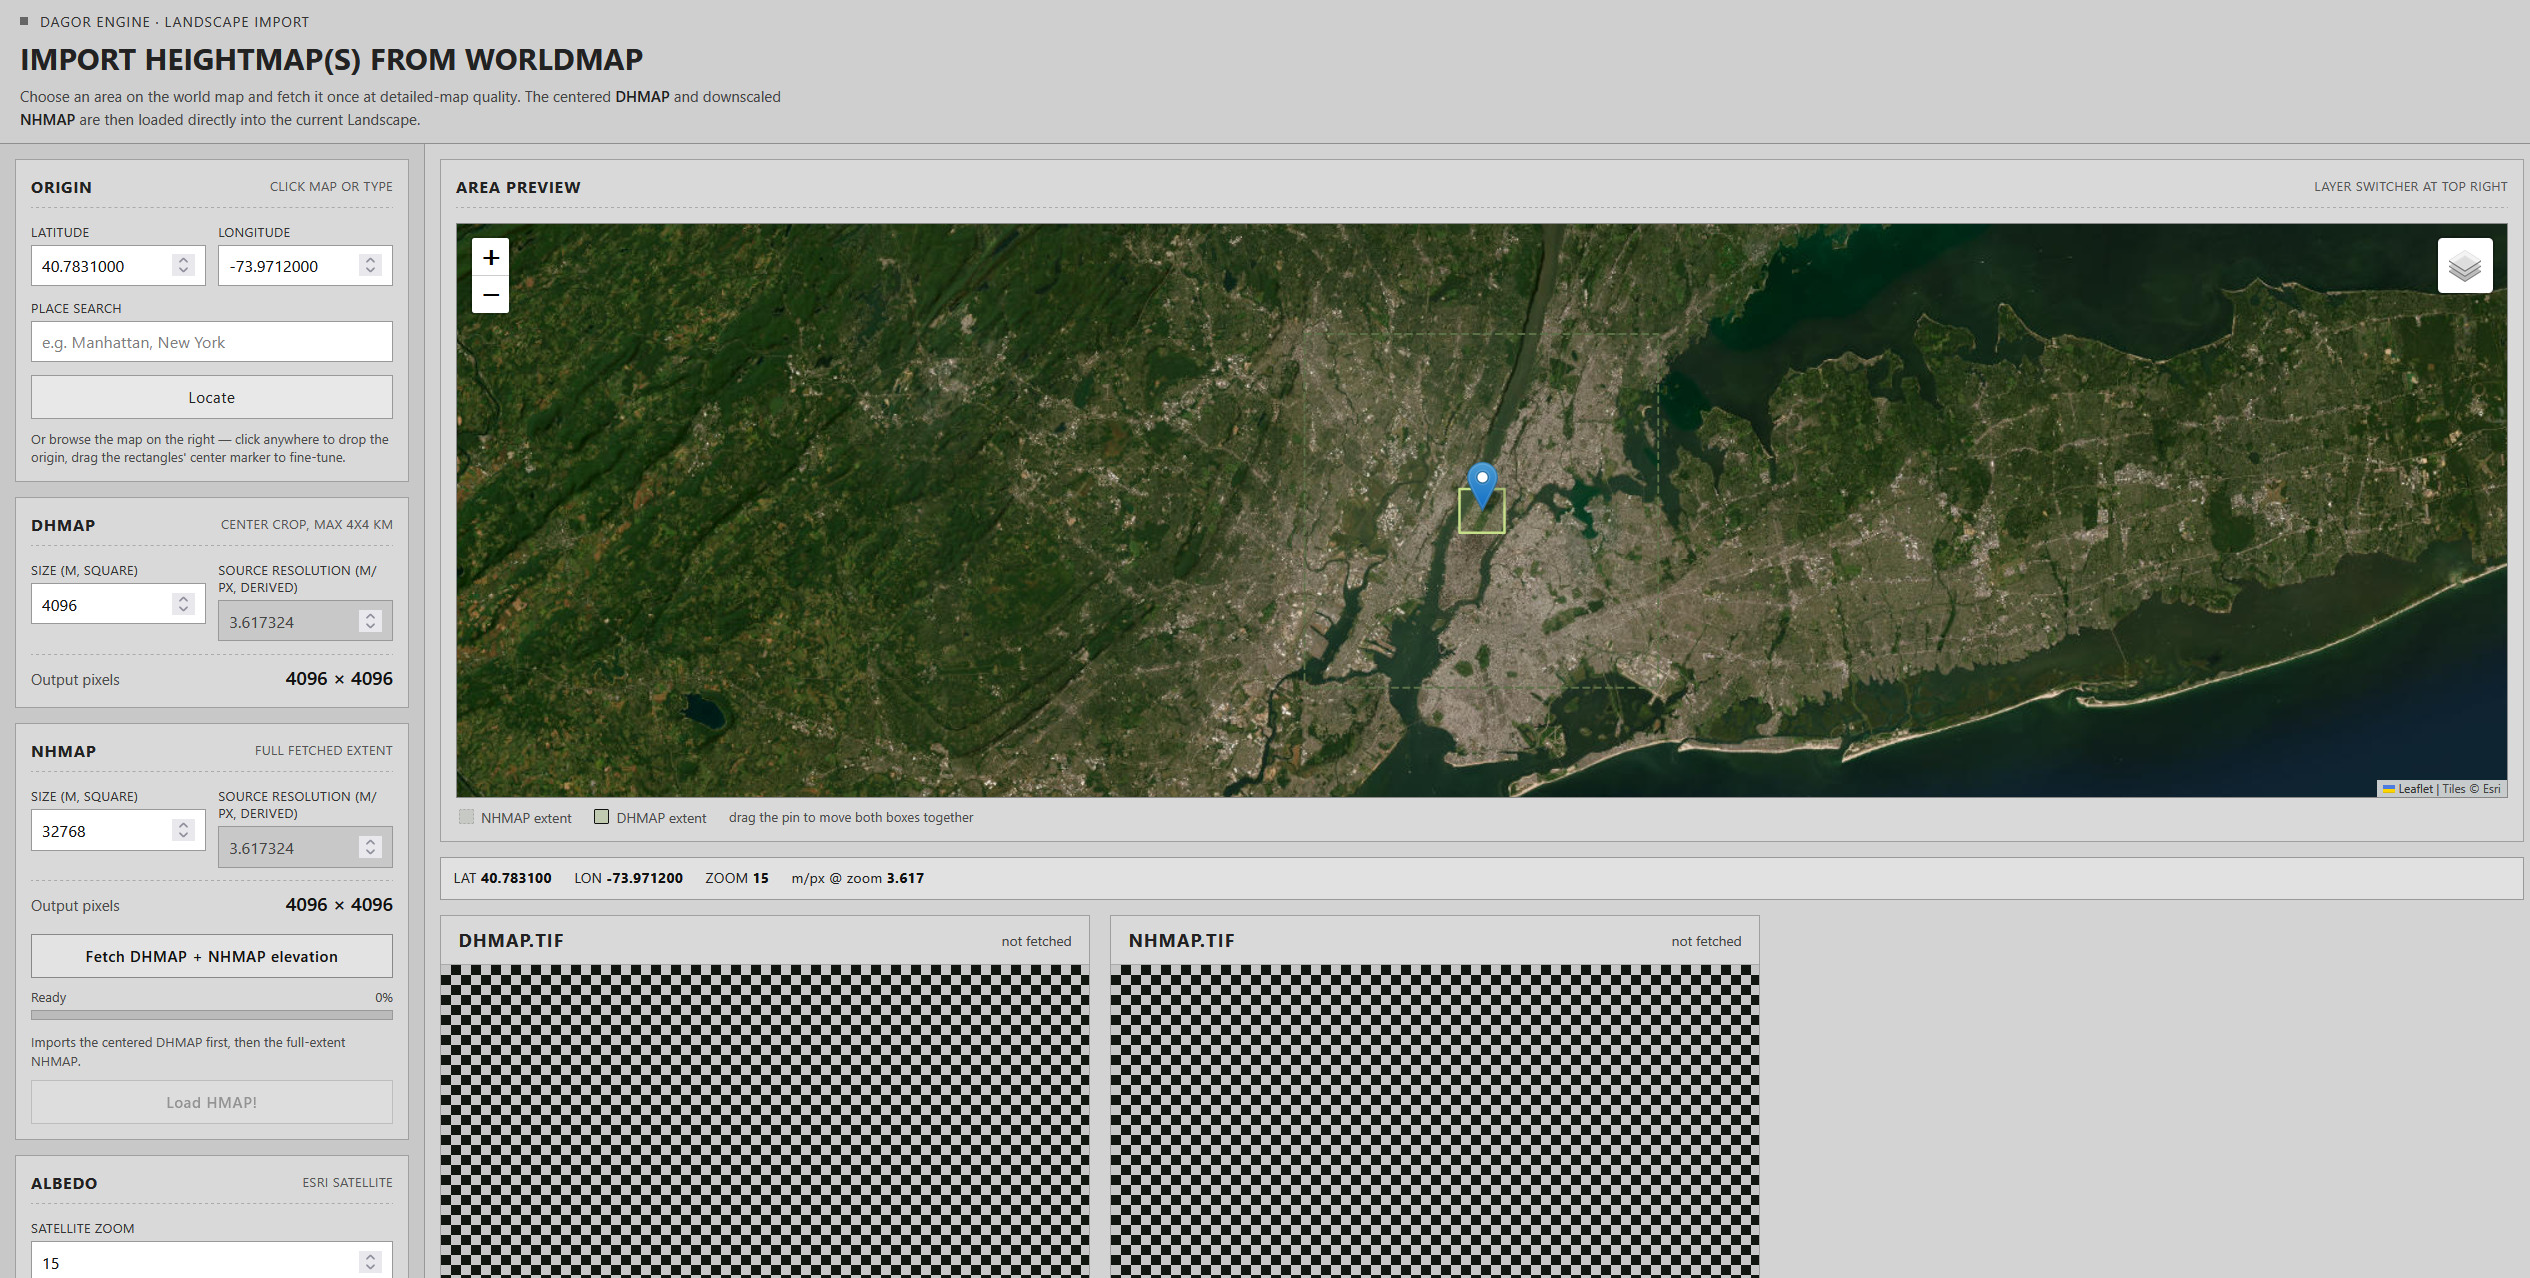2530x1278 pixels.
Task: Click the fetch progress bar
Action: click(212, 1014)
